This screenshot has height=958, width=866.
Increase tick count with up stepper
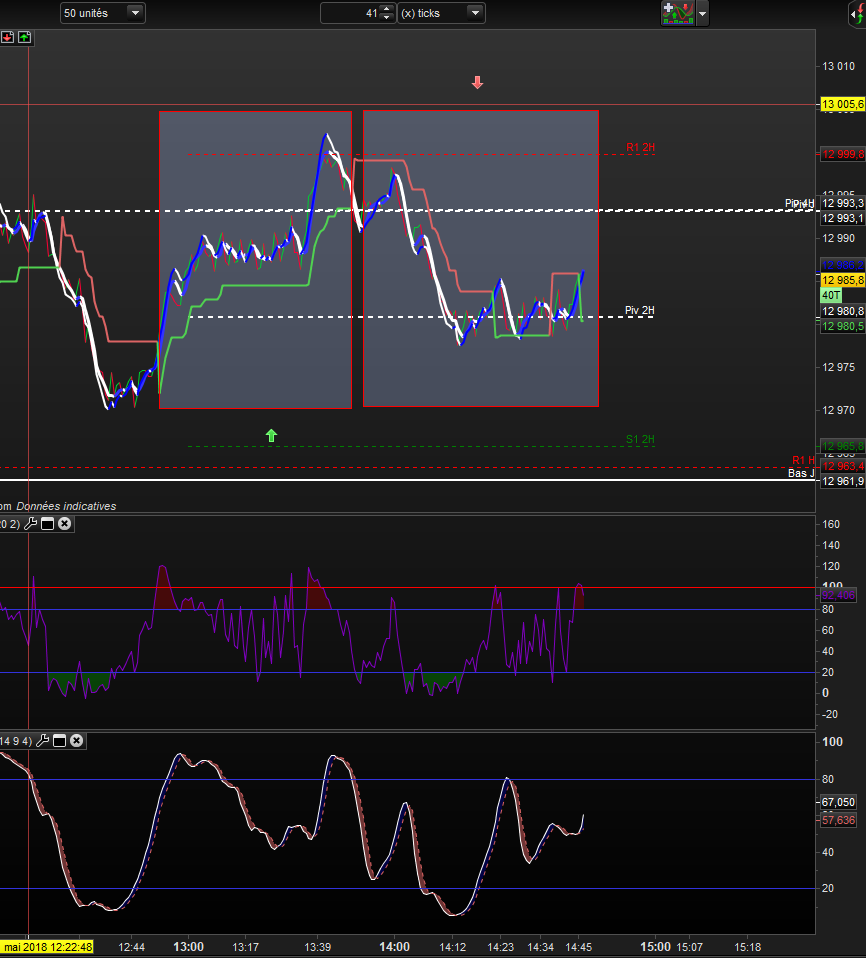[388, 9]
